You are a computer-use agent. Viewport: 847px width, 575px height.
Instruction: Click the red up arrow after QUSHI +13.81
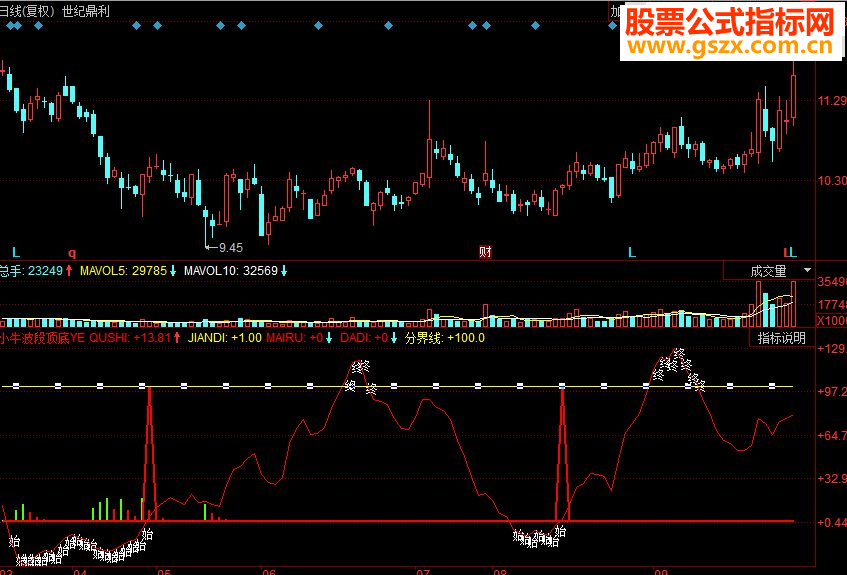177,338
